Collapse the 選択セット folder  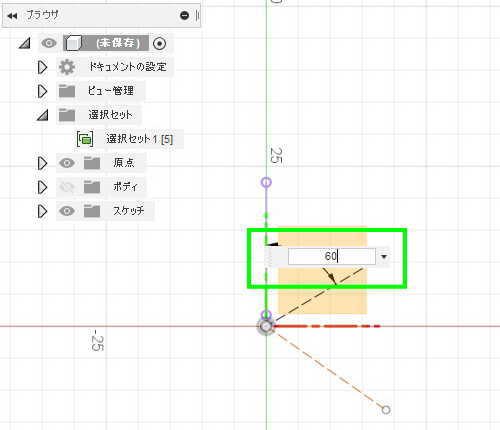click(x=43, y=115)
